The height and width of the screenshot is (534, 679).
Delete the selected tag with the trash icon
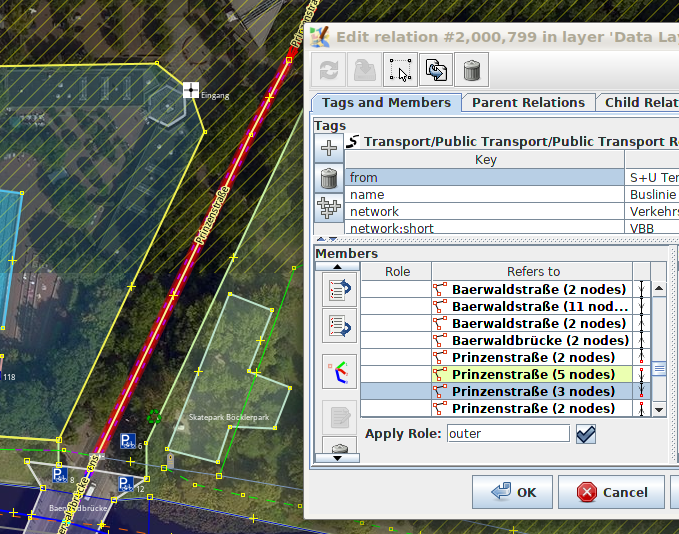coord(329,179)
